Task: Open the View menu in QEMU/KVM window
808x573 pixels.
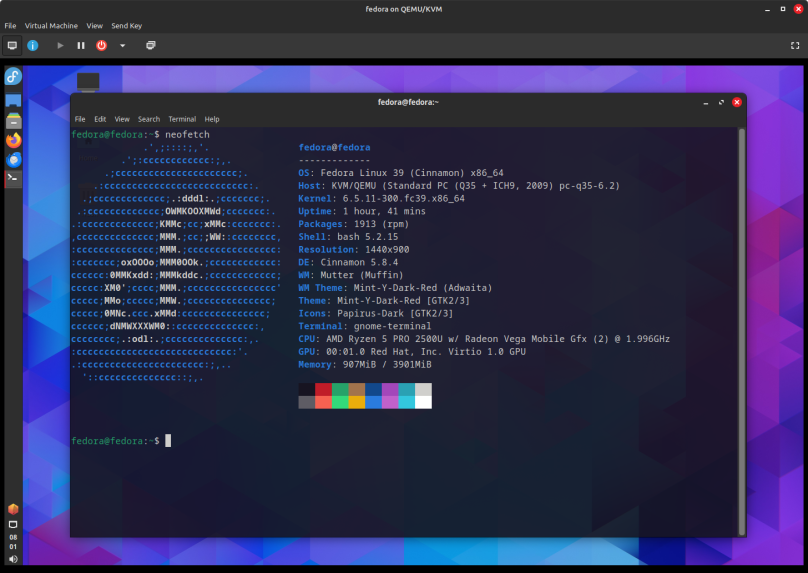Action: 94,26
